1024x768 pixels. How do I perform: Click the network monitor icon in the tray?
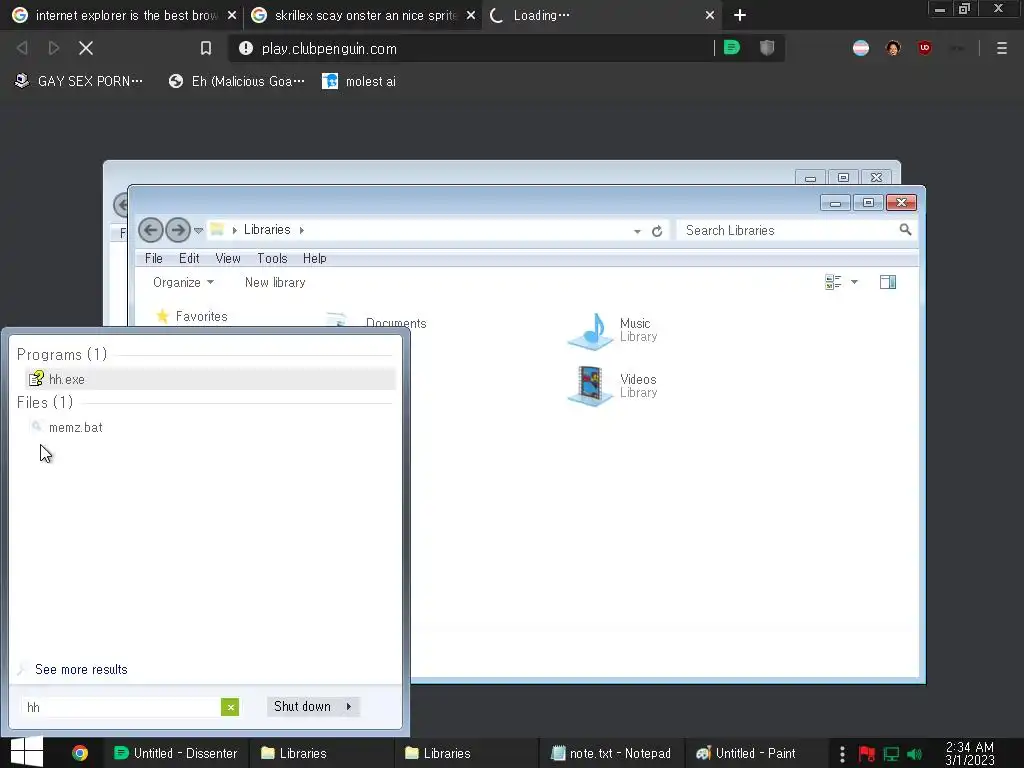[x=891, y=754]
